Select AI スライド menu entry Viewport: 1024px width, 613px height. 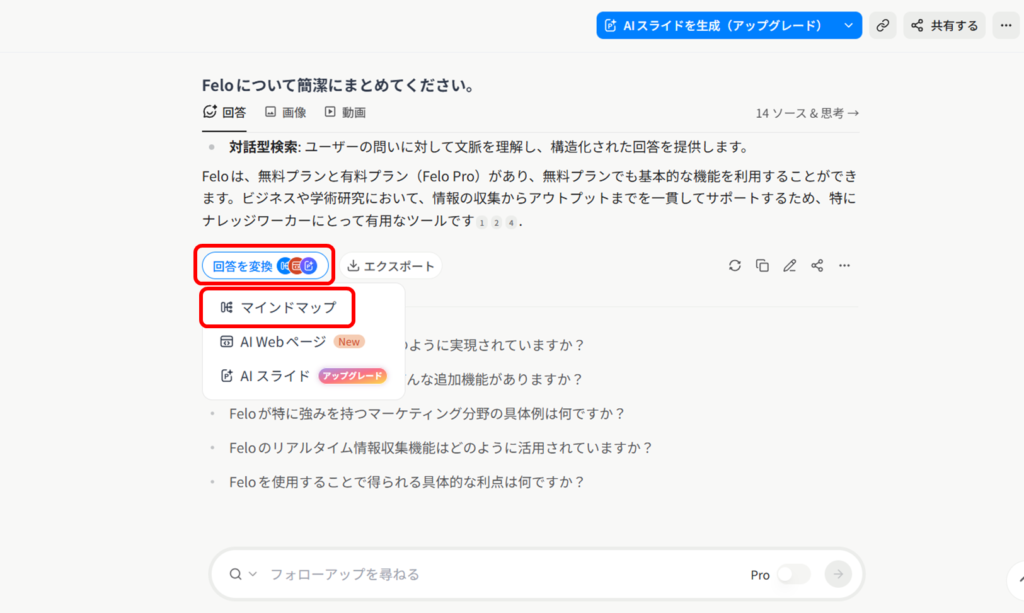tap(275, 376)
